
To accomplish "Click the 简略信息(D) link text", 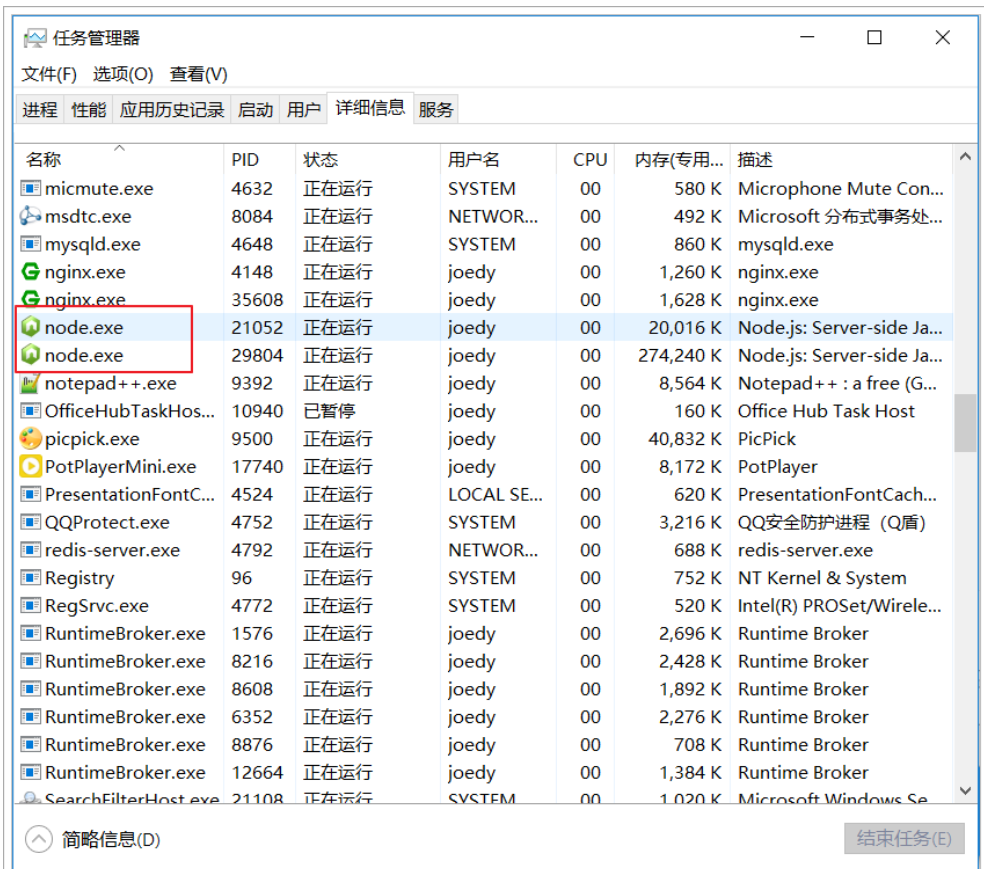I will coord(111,839).
